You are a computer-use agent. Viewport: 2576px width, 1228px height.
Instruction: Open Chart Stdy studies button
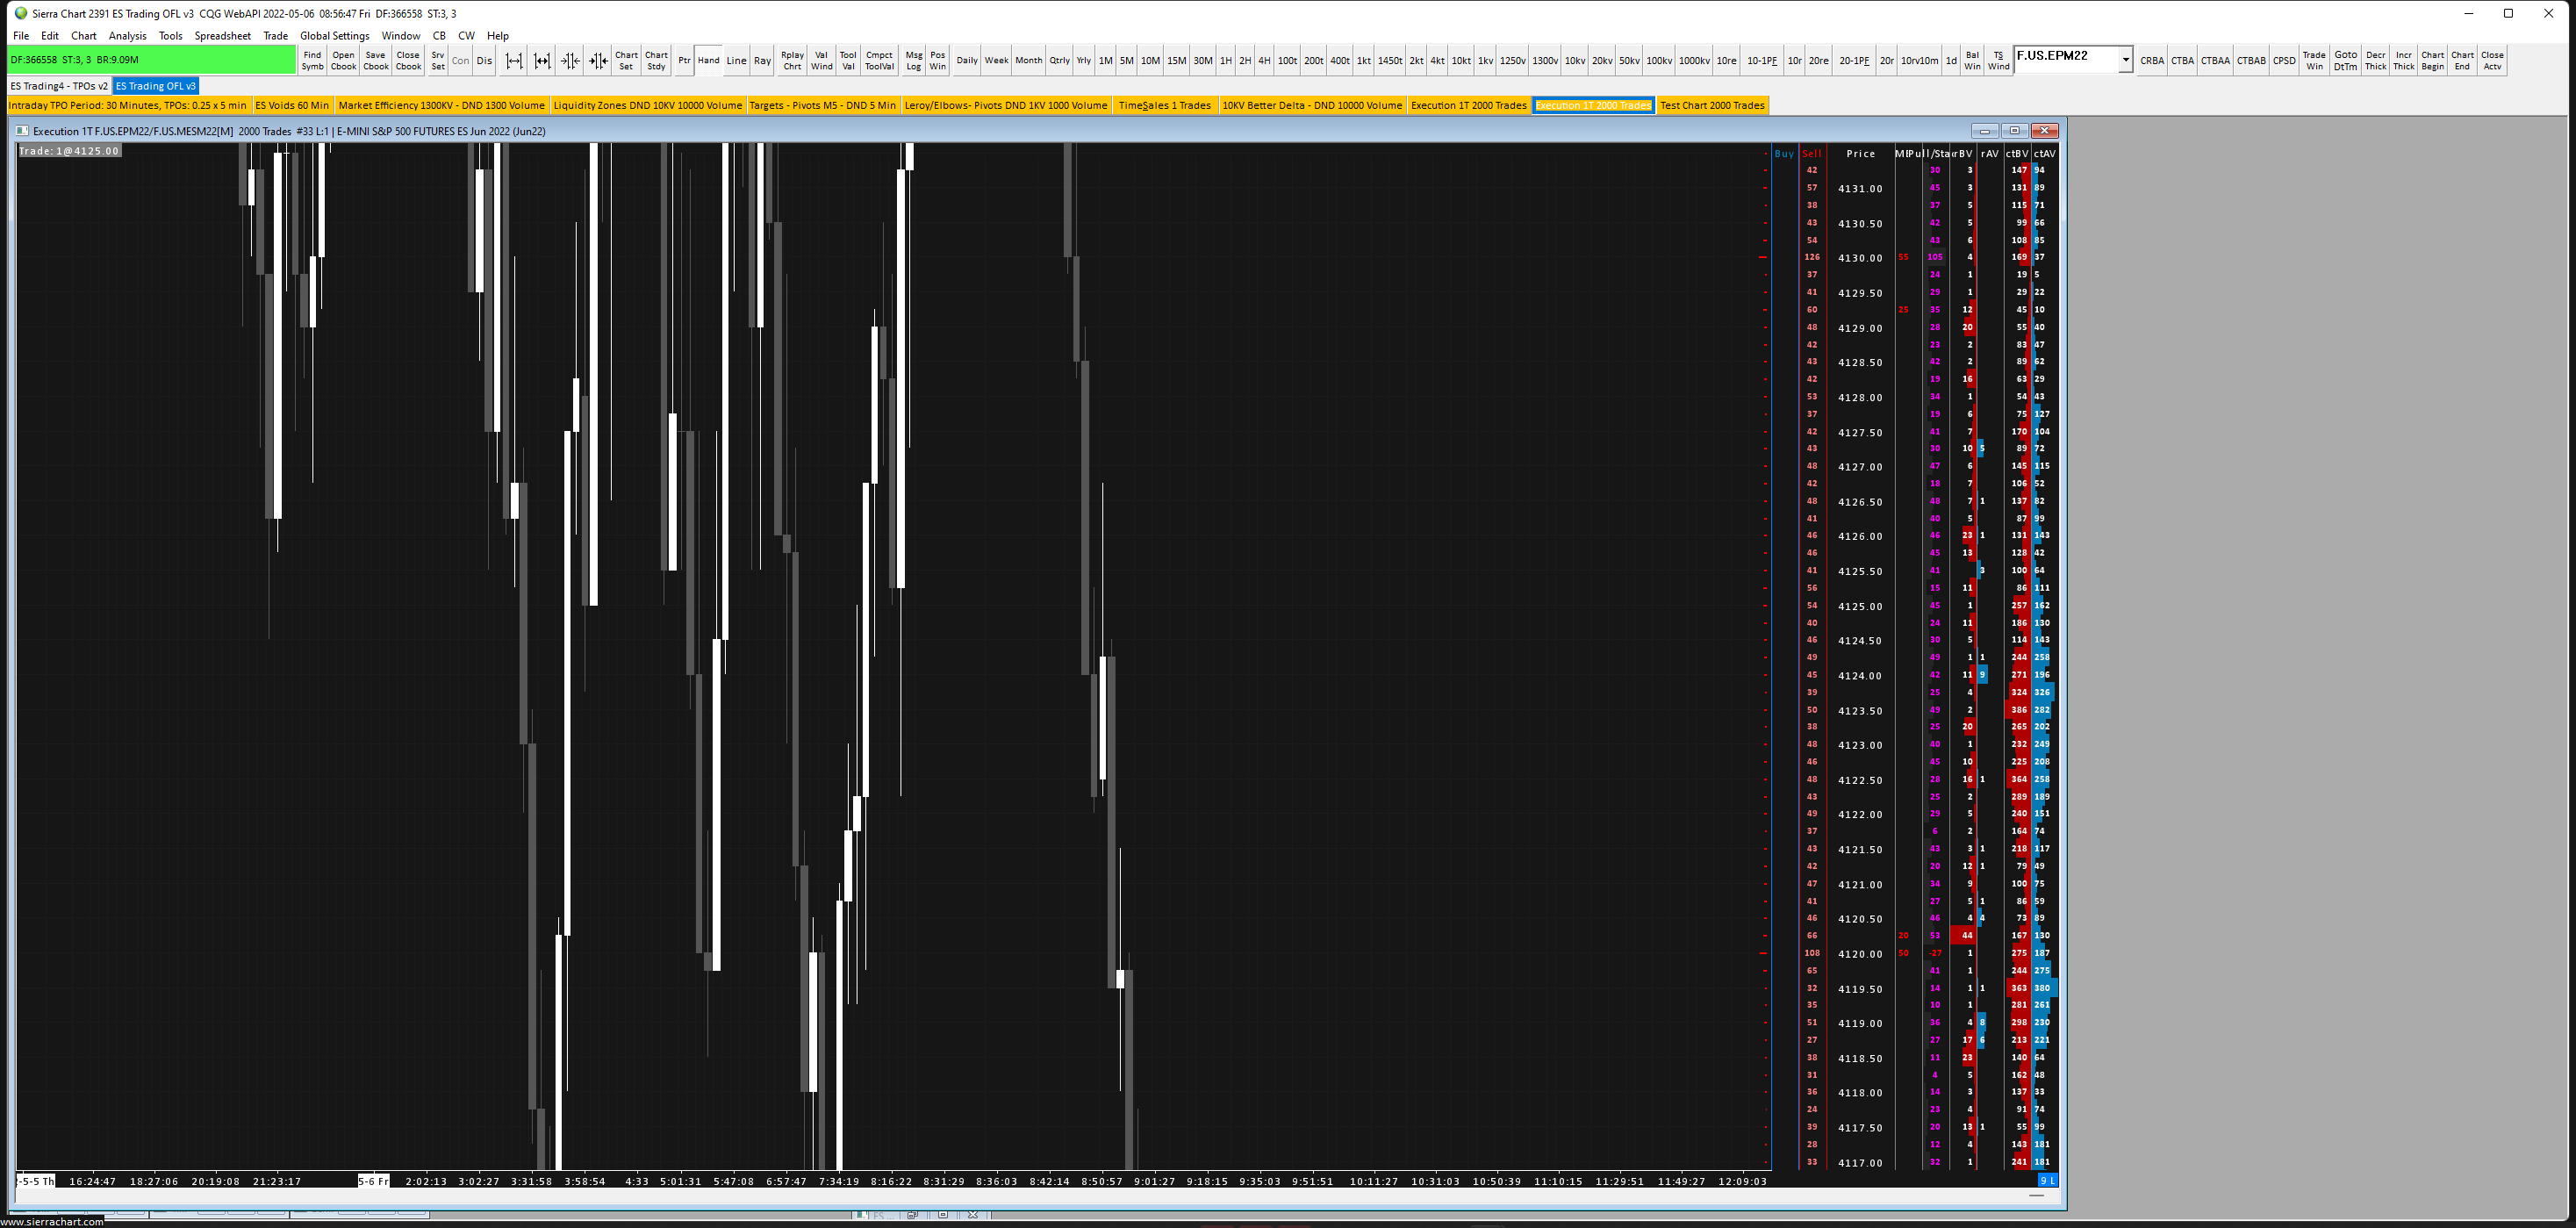[x=656, y=61]
